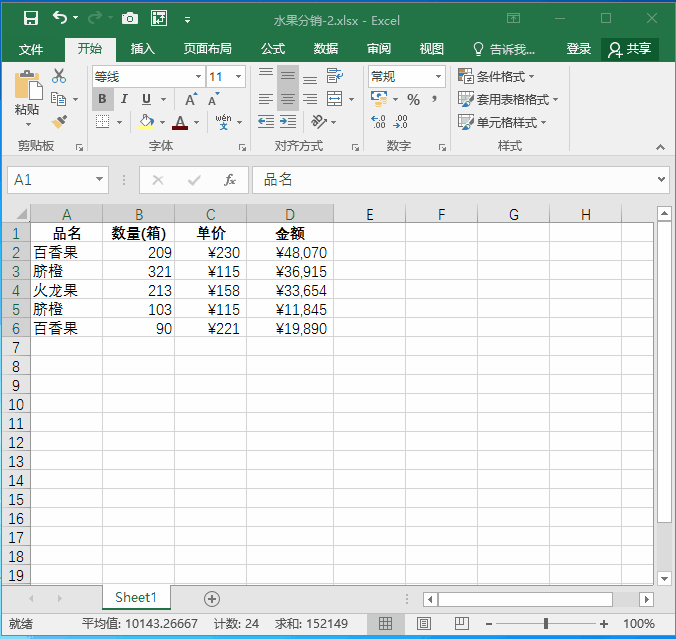Click the Cut scissors icon
Screen dimensions: 676x639
(59, 76)
